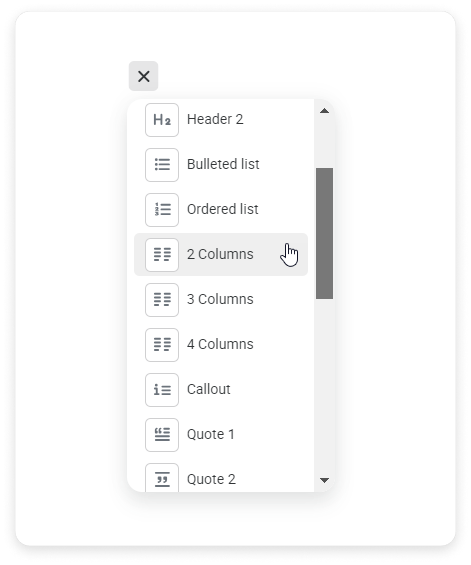This screenshot has width=471, height=565.
Task: Click the 2 Columns layout icon
Action: click(x=162, y=255)
